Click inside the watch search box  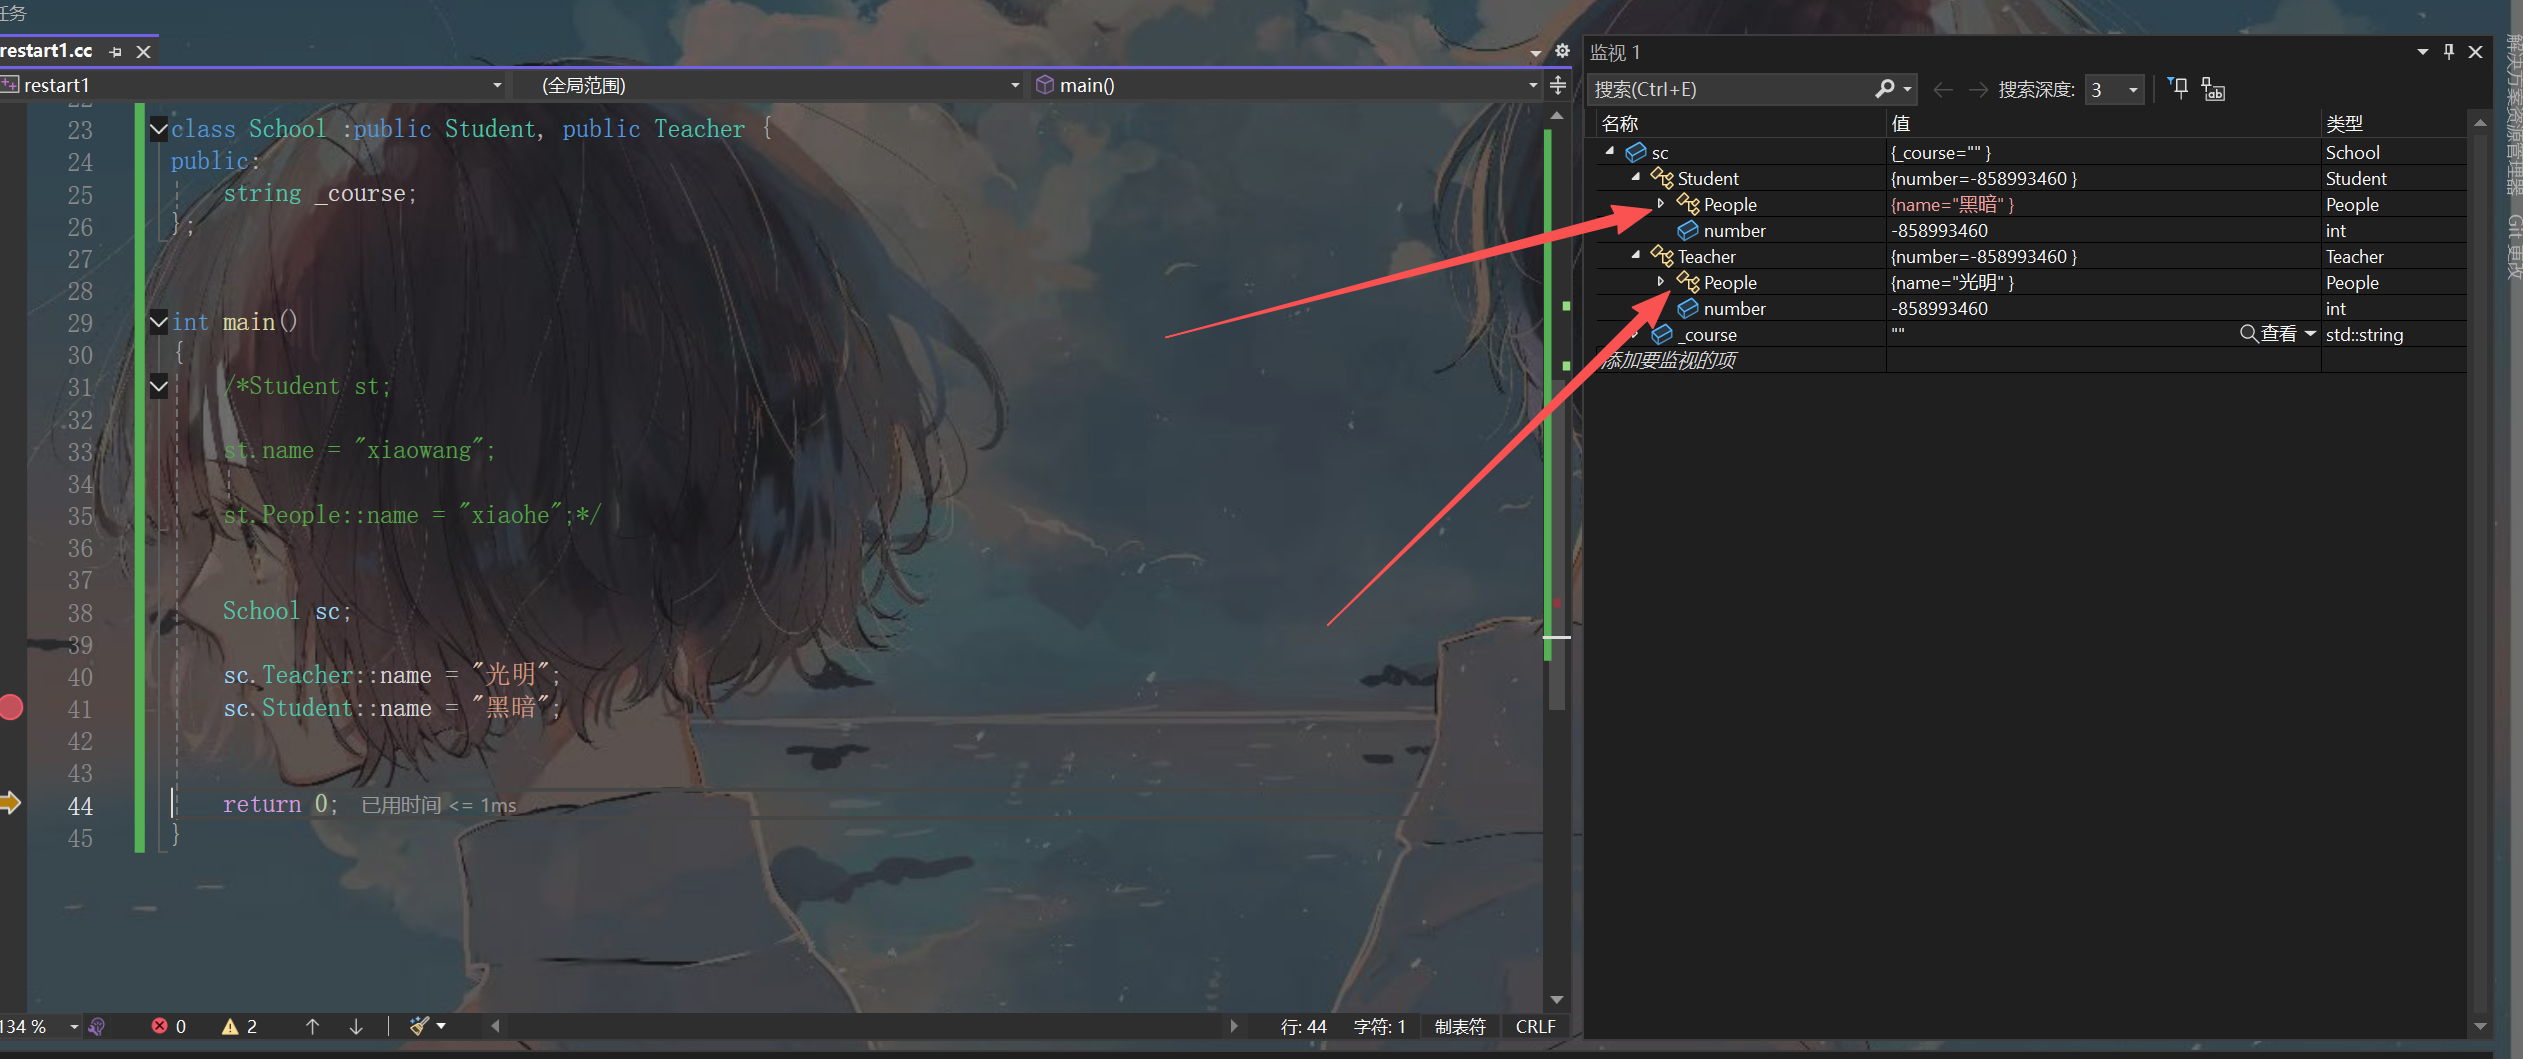click(1730, 89)
